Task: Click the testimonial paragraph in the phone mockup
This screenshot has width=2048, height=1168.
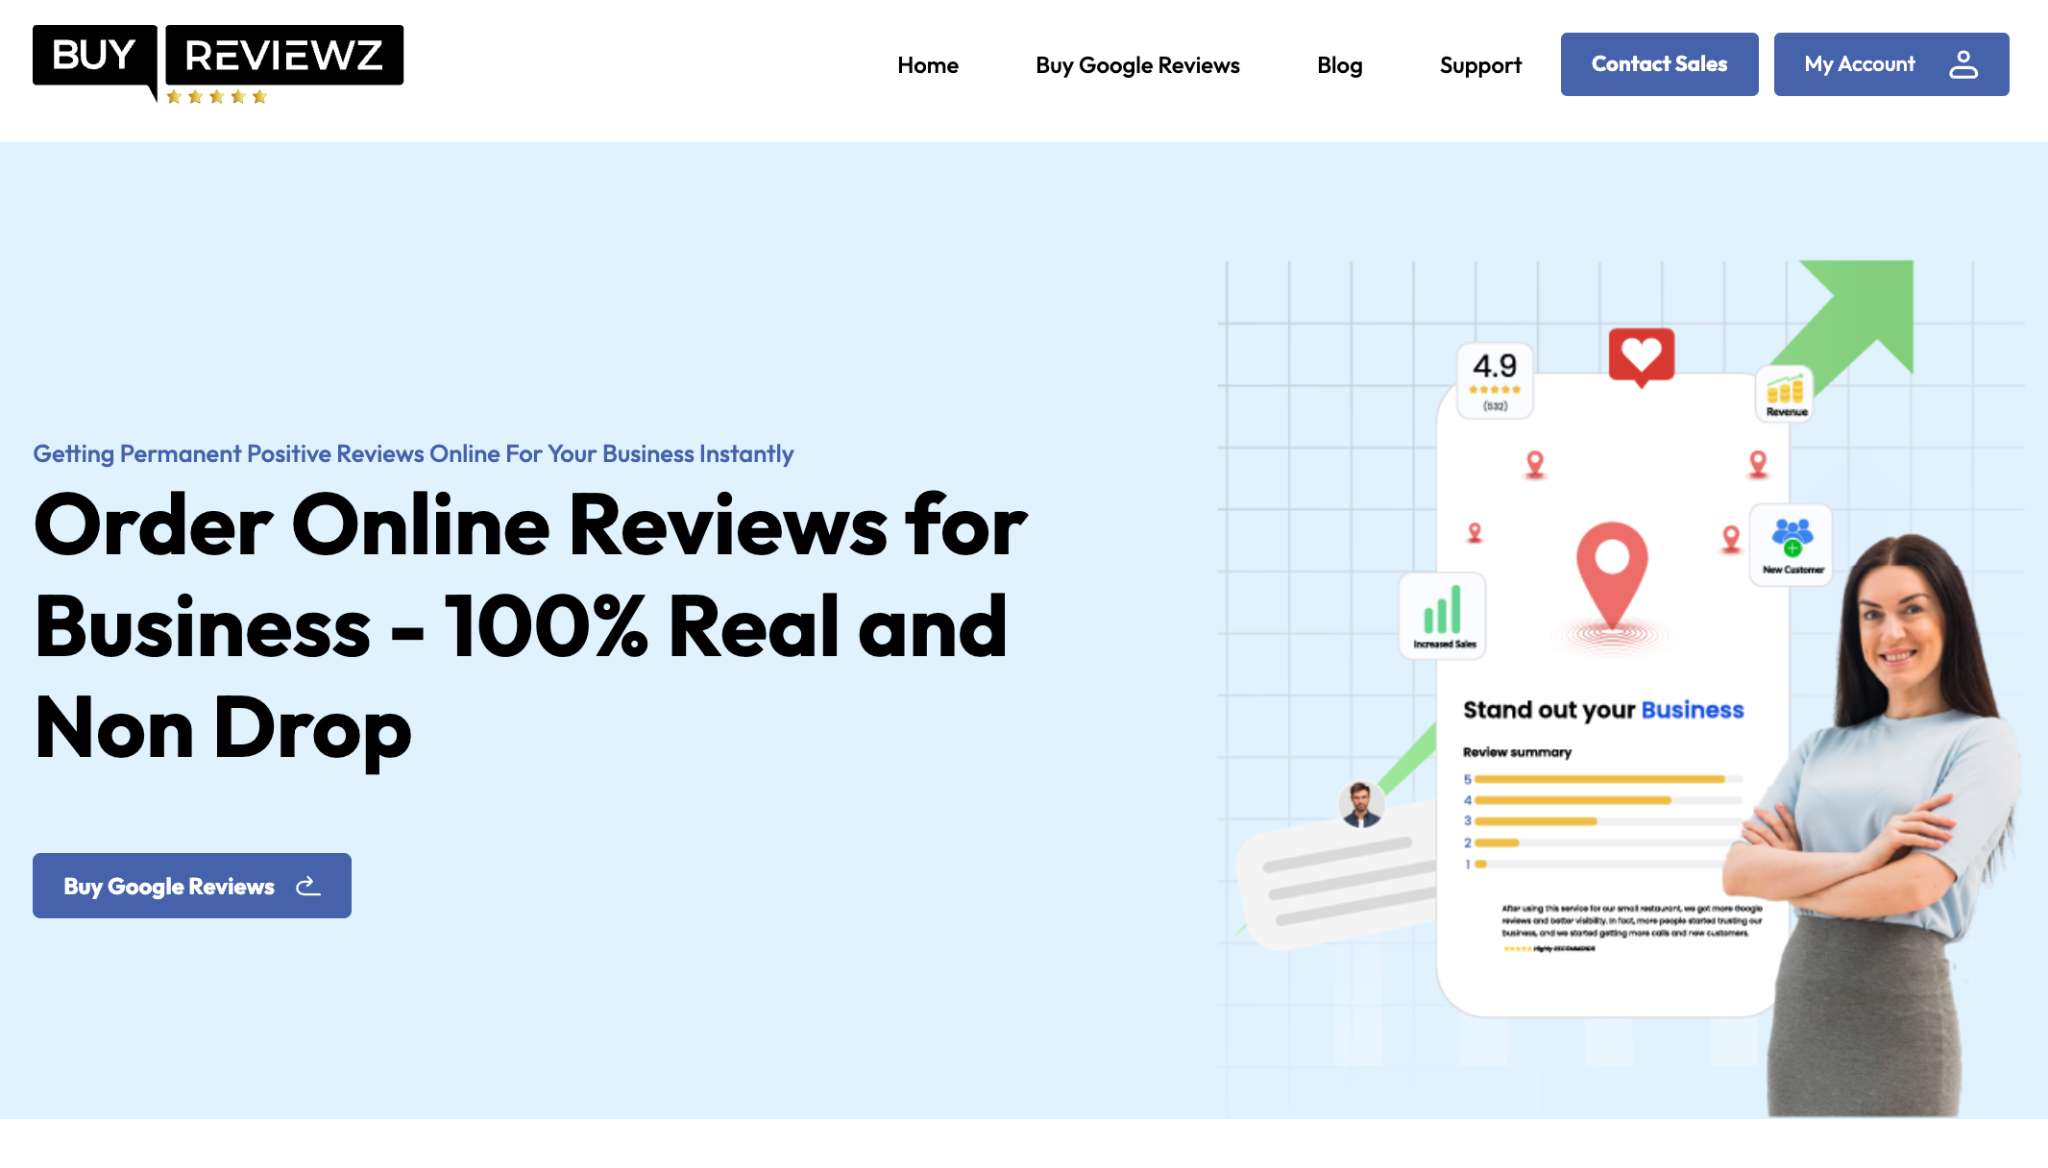Action: click(x=1631, y=921)
